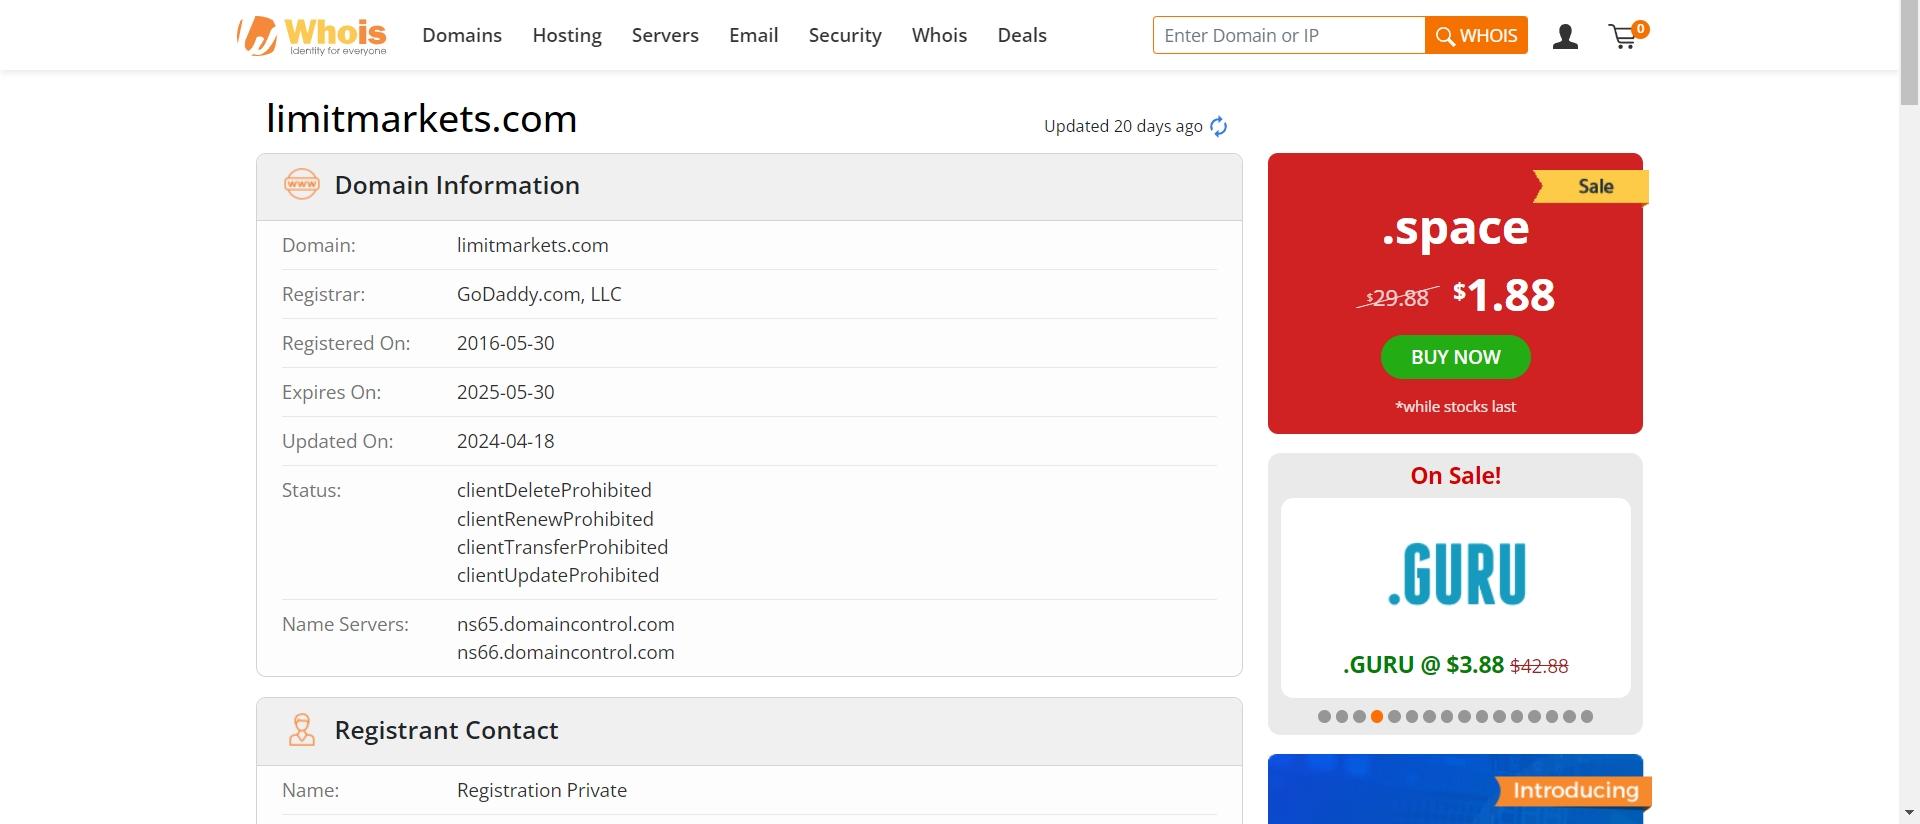The height and width of the screenshot is (824, 1920).
Task: Click the On Sale! heading
Action: (x=1455, y=476)
